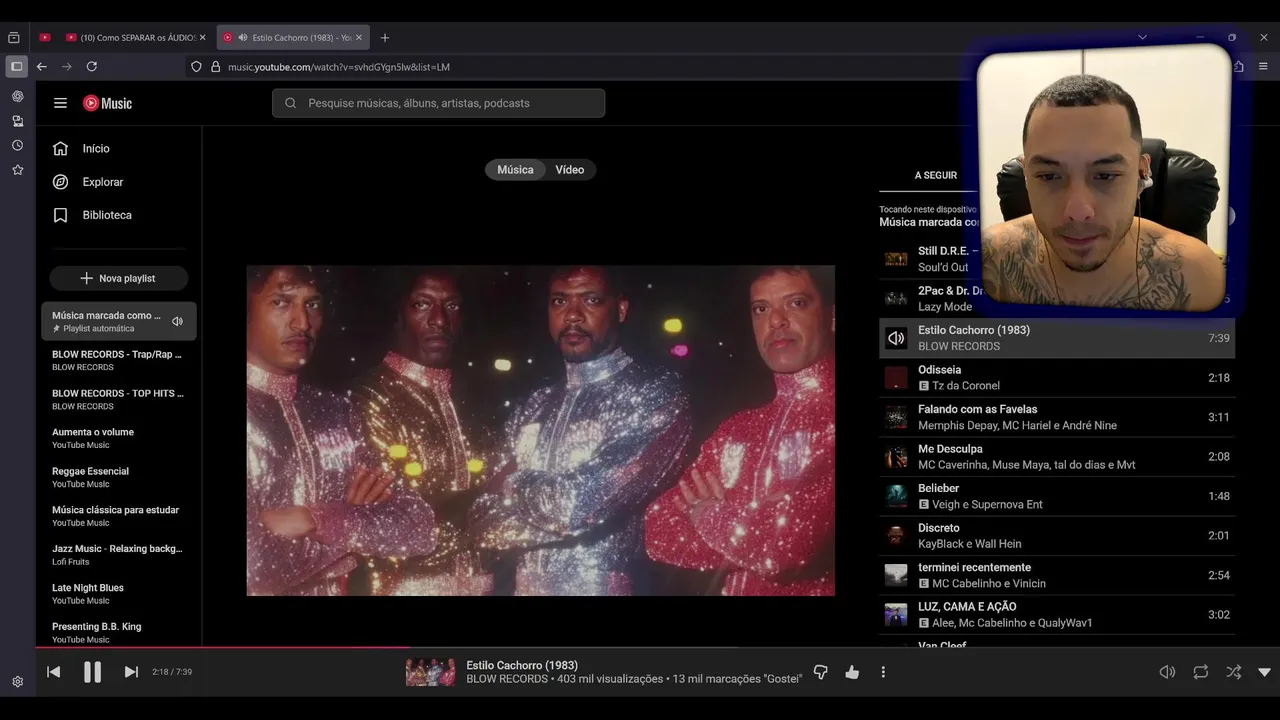Reload the page
Viewport: 1280px width, 720px height.
point(92,66)
